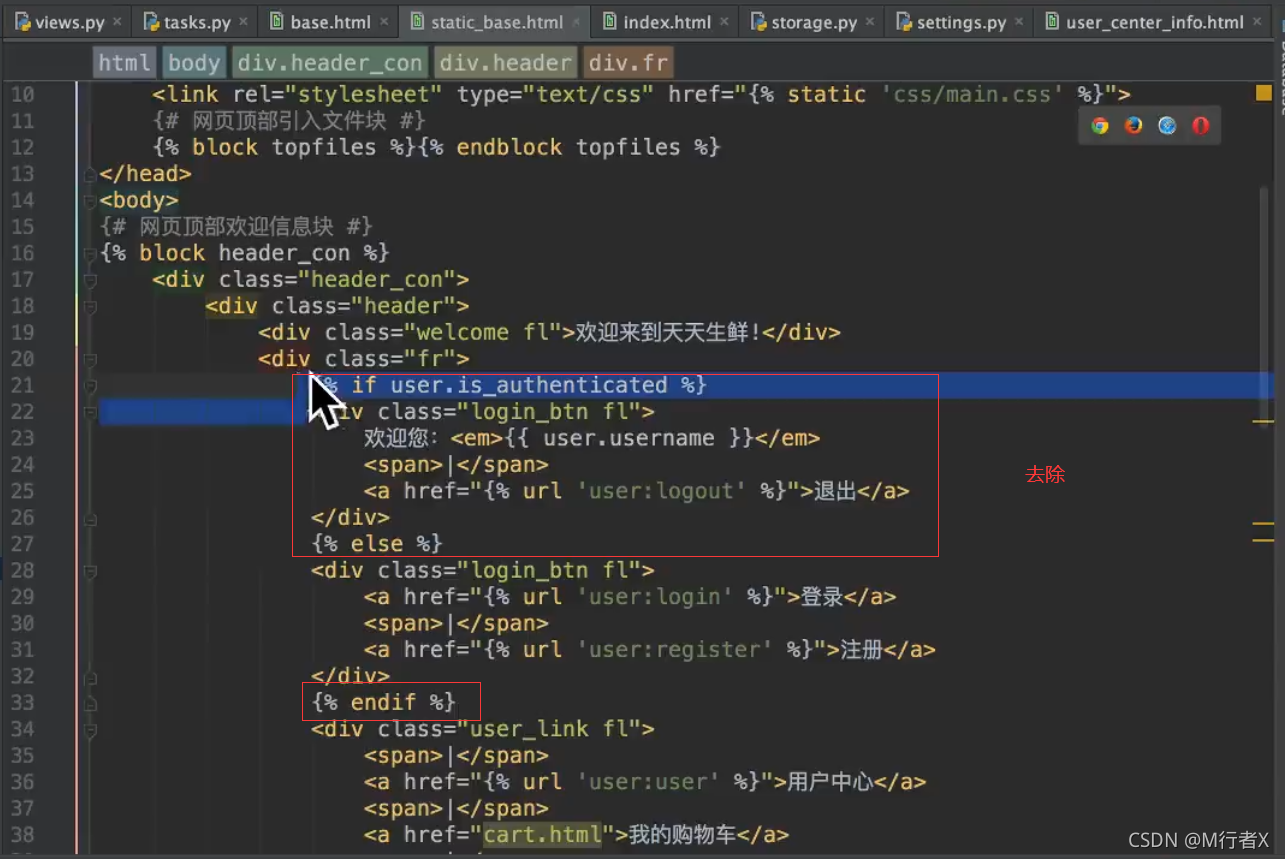Toggle fold end marker at line 13
Image resolution: width=1285 pixels, height=859 pixels.
click(90, 174)
